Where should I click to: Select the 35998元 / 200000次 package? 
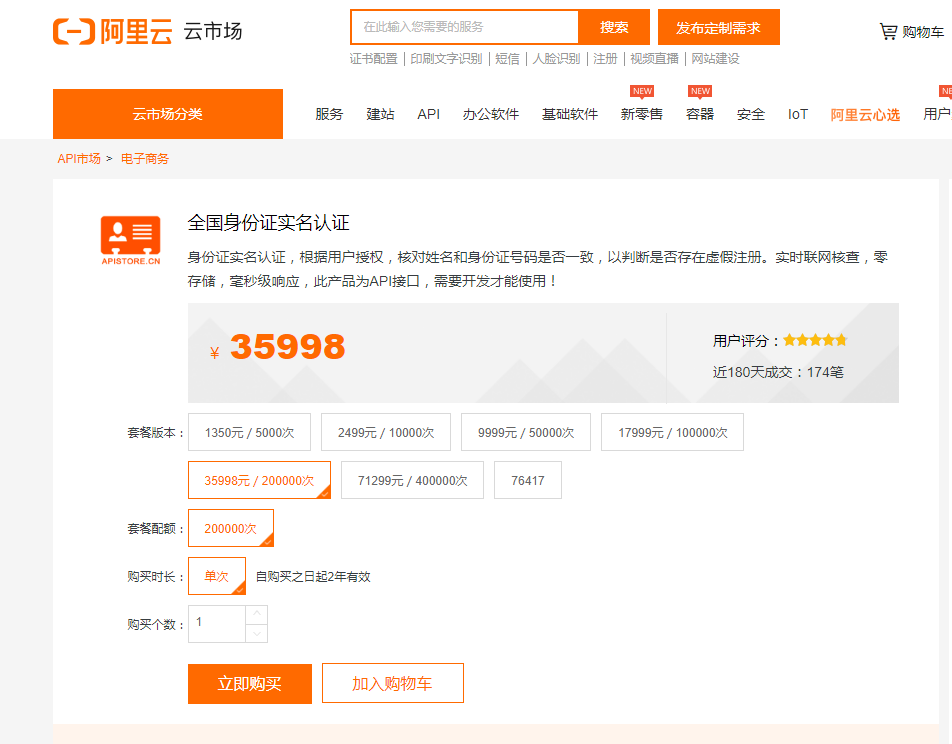[259, 480]
